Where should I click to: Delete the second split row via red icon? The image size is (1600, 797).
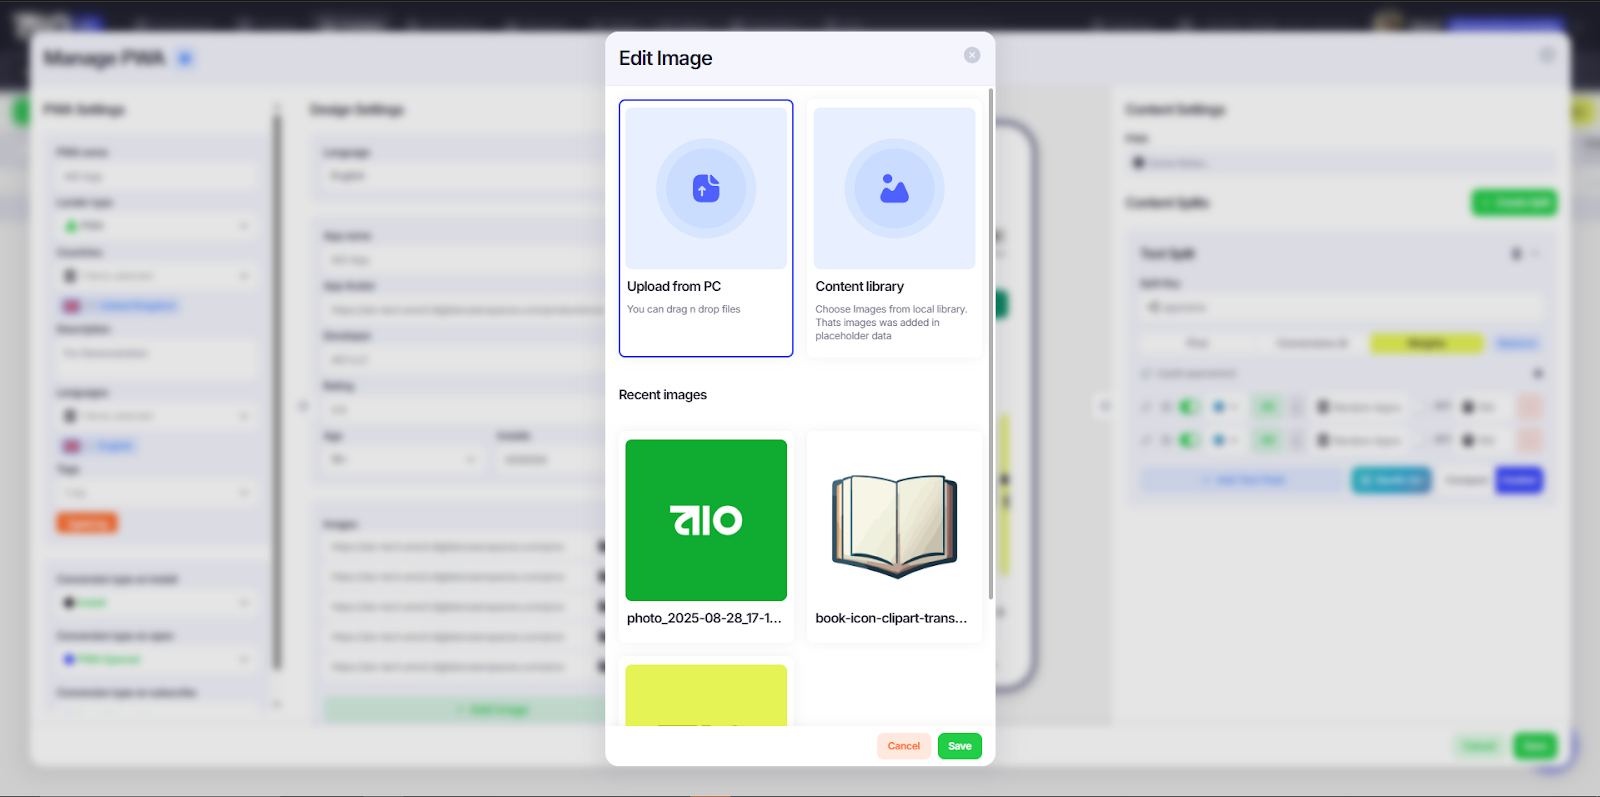pyautogui.click(x=1529, y=440)
